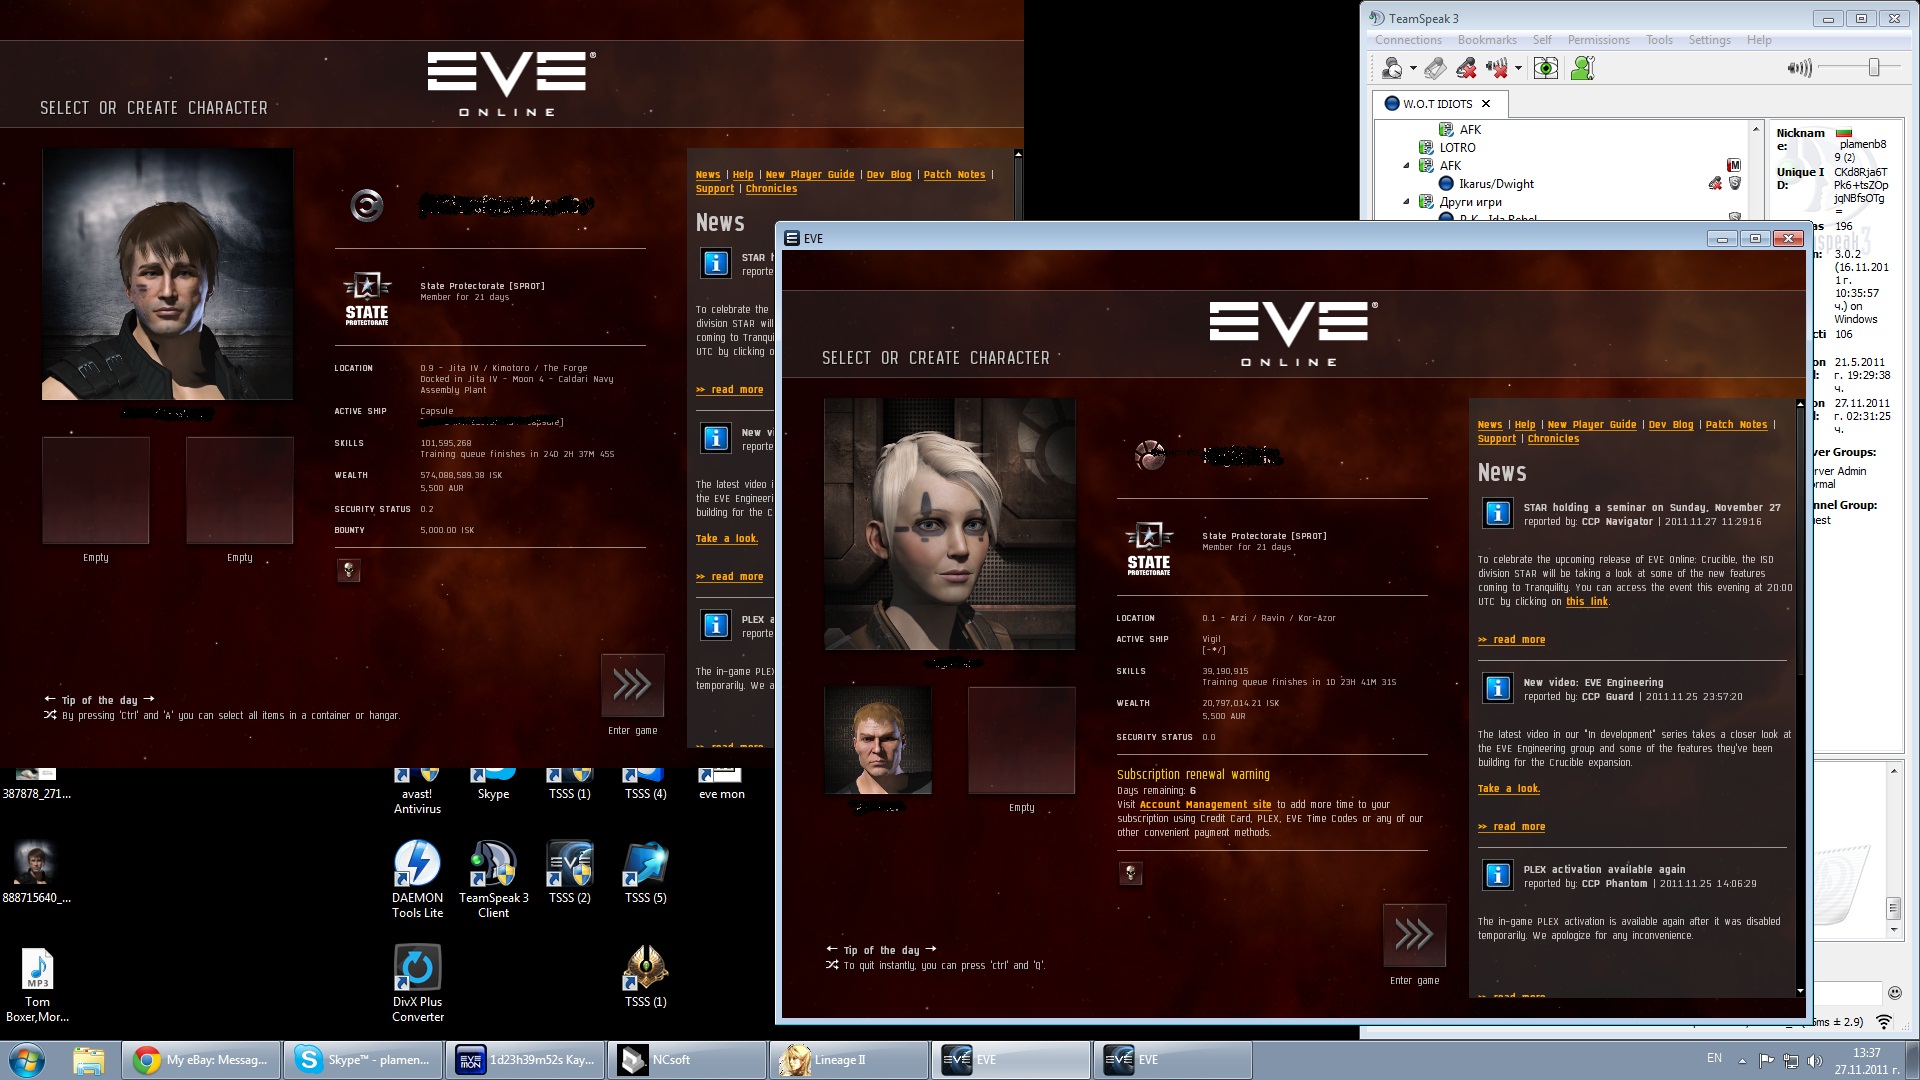Toggle microphone mute in TeamSpeak toolbar

[1466, 68]
